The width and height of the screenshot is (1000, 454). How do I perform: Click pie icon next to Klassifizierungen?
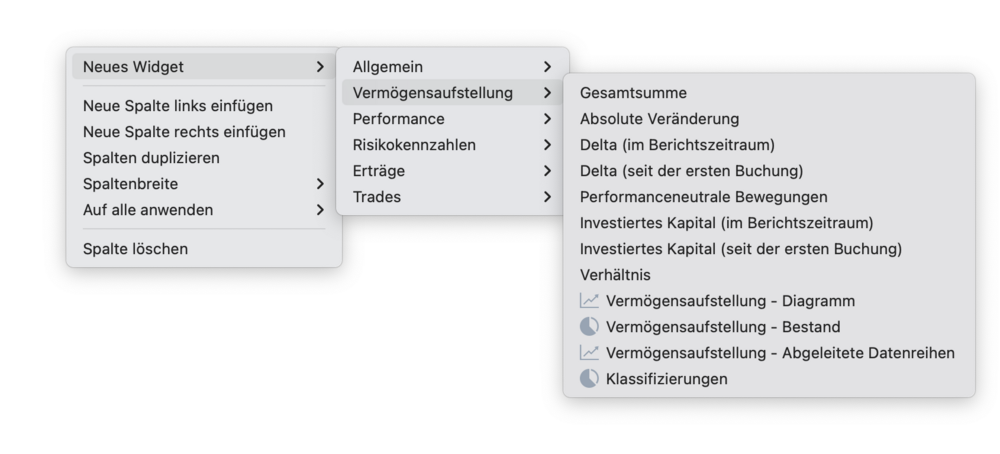(x=590, y=379)
